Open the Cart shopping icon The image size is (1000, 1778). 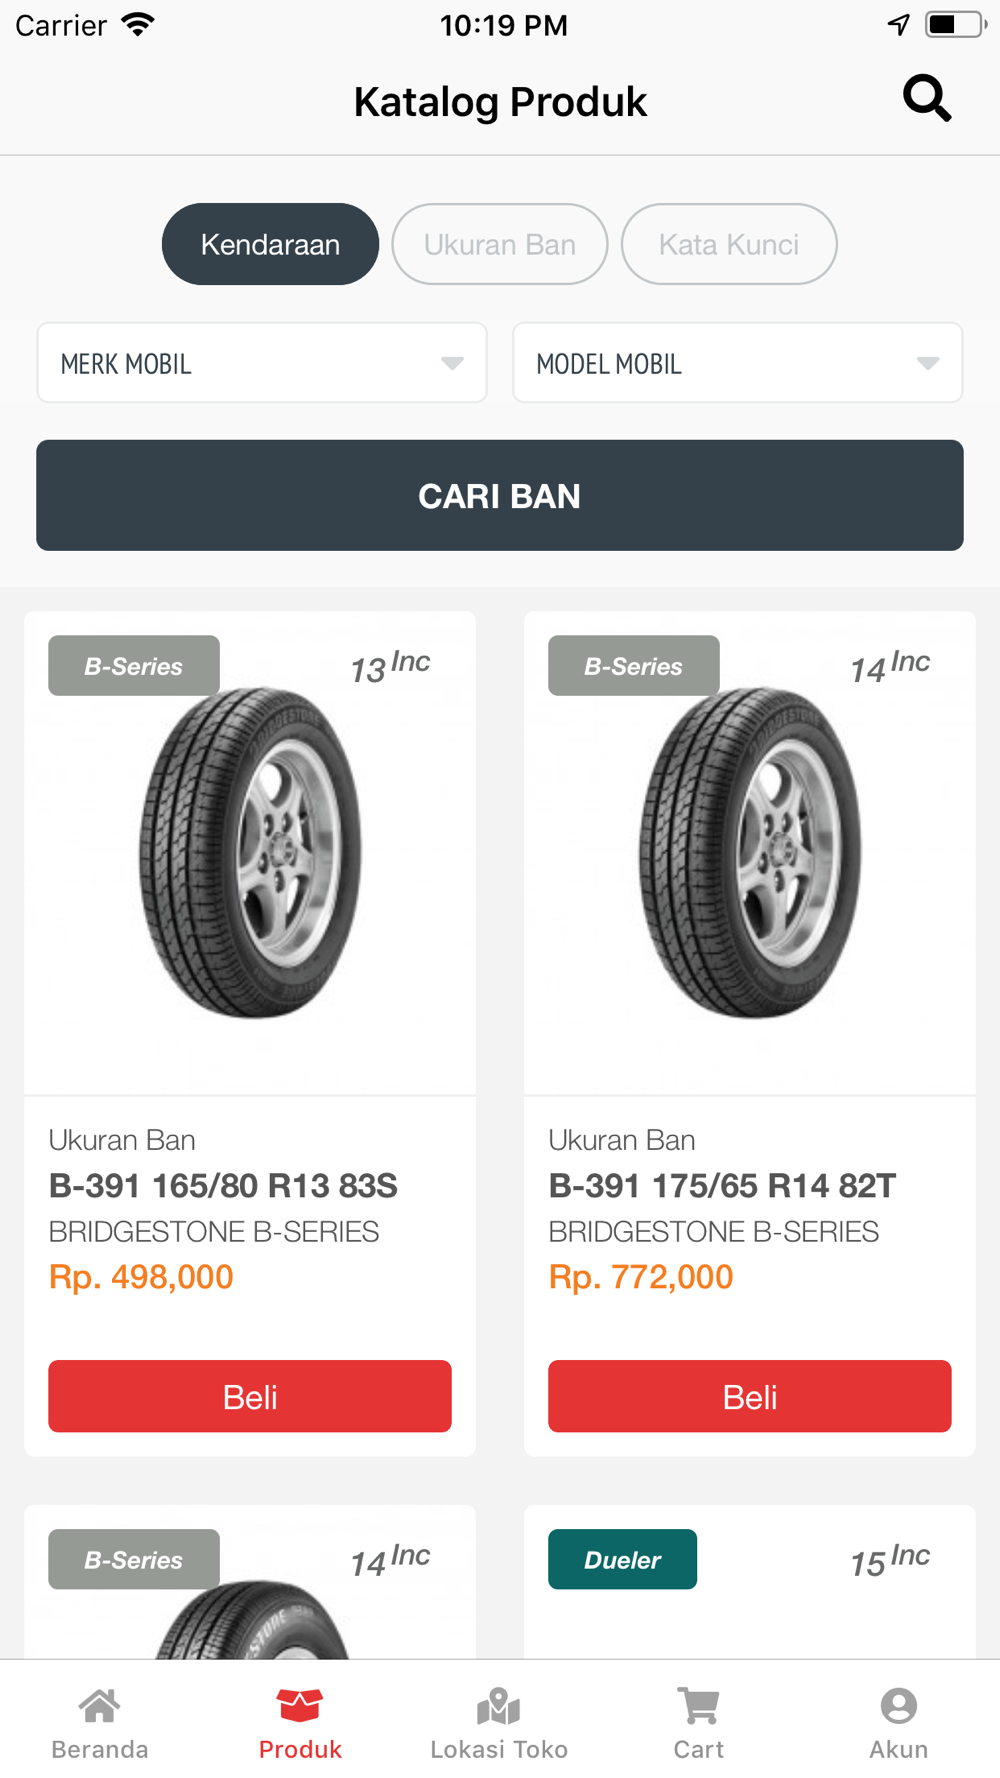tap(699, 1706)
